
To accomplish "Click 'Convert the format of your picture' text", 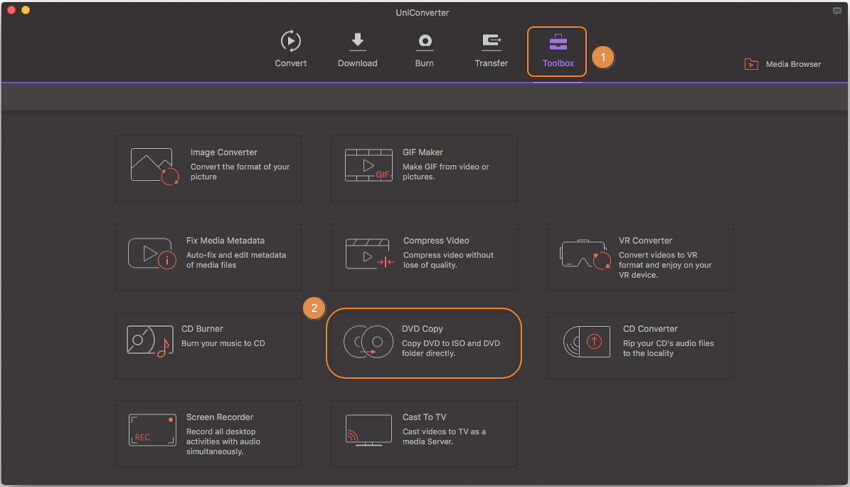I will pos(240,171).
